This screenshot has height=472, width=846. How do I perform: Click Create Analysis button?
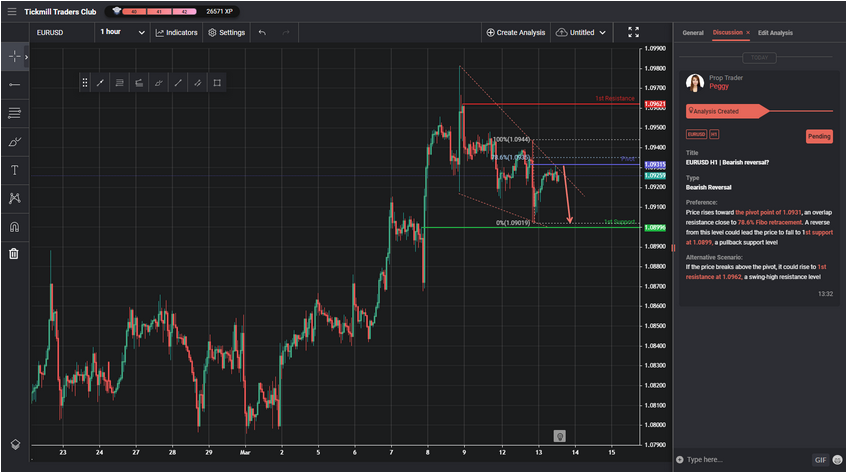516,32
